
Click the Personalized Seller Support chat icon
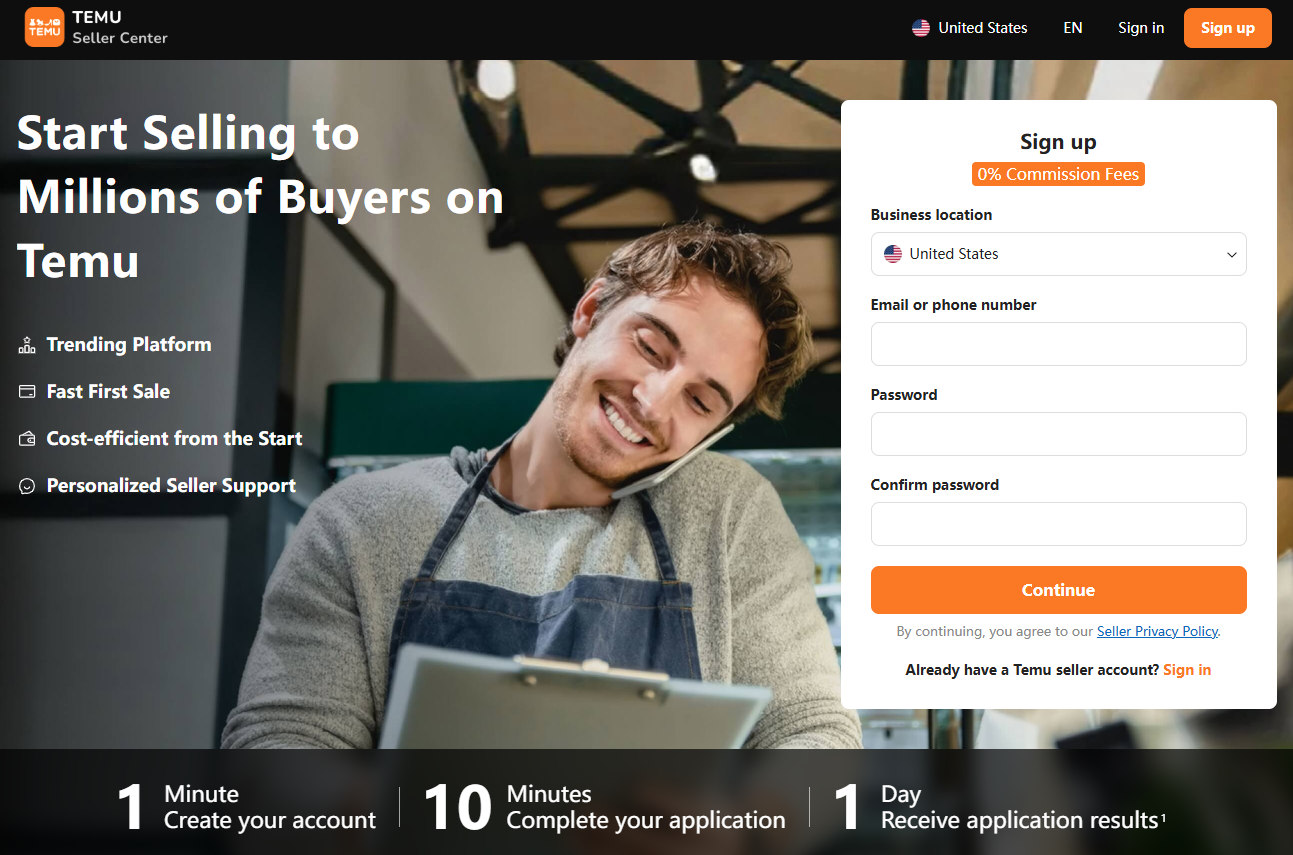pyautogui.click(x=27, y=486)
